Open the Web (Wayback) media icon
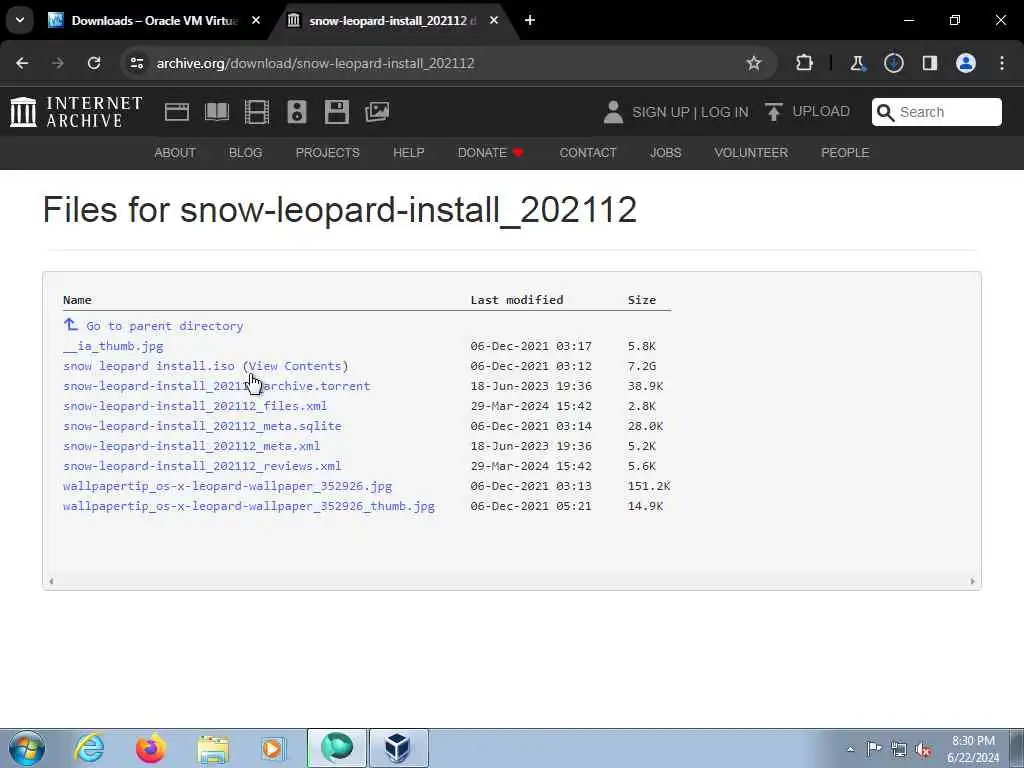This screenshot has height=768, width=1024. pos(177,112)
